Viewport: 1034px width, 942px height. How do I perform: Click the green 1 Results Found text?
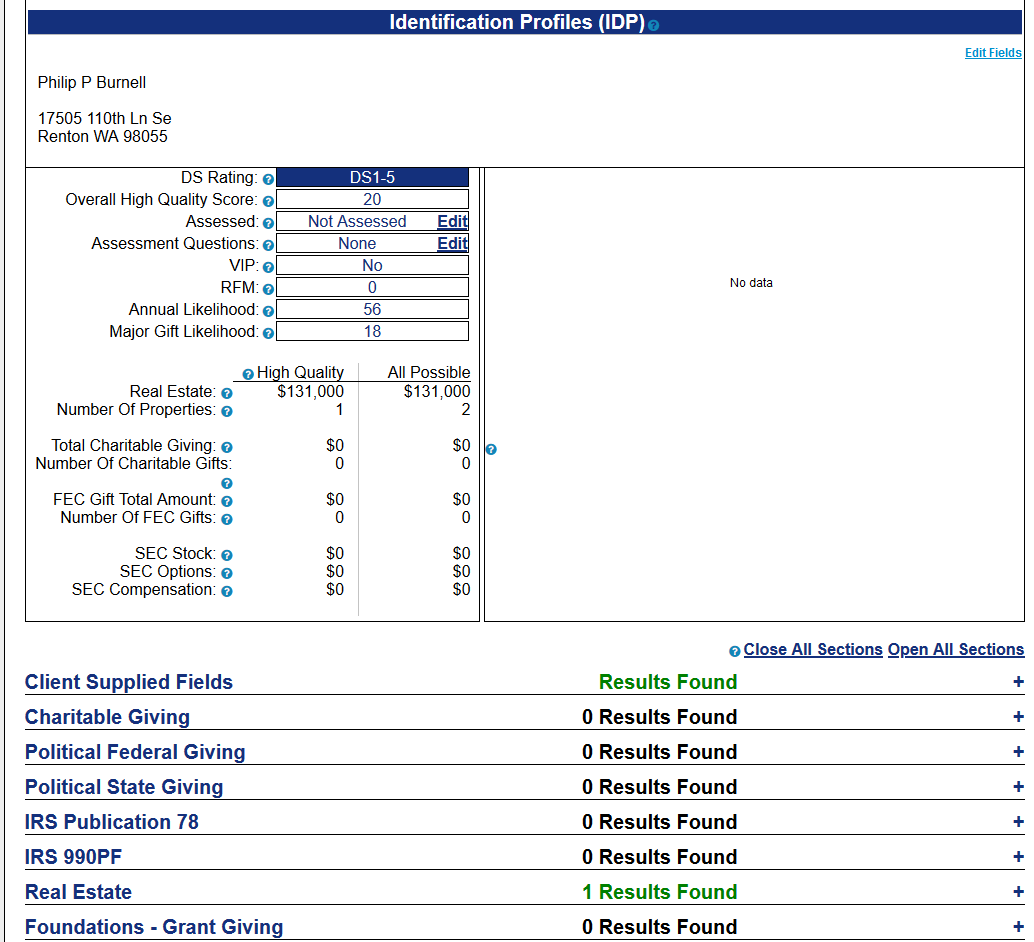659,892
